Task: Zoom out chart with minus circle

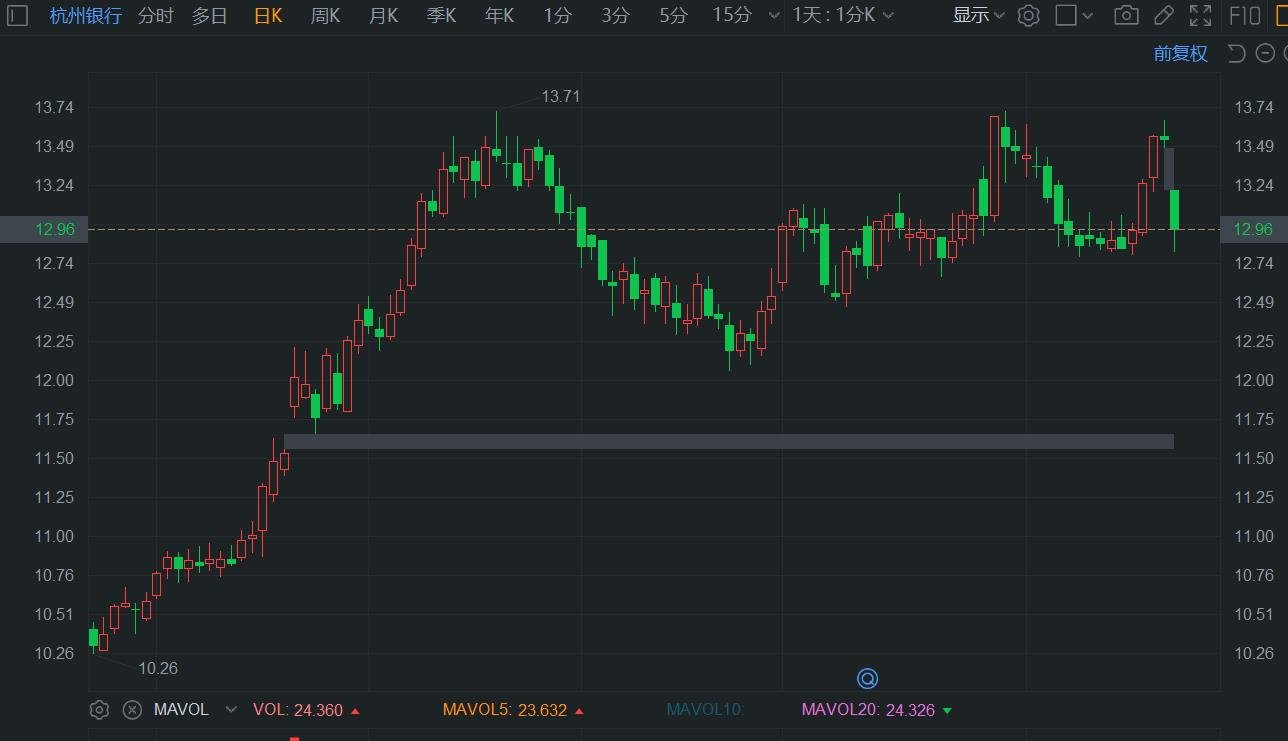Action: click(1266, 54)
